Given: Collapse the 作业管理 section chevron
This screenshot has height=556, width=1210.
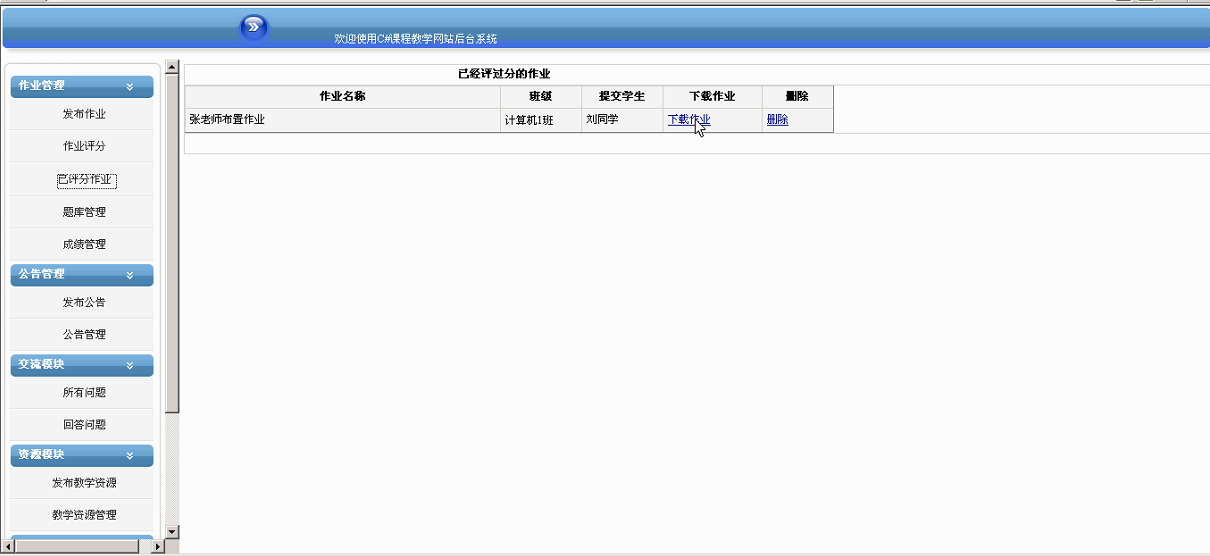Looking at the screenshot, I should click(x=130, y=87).
